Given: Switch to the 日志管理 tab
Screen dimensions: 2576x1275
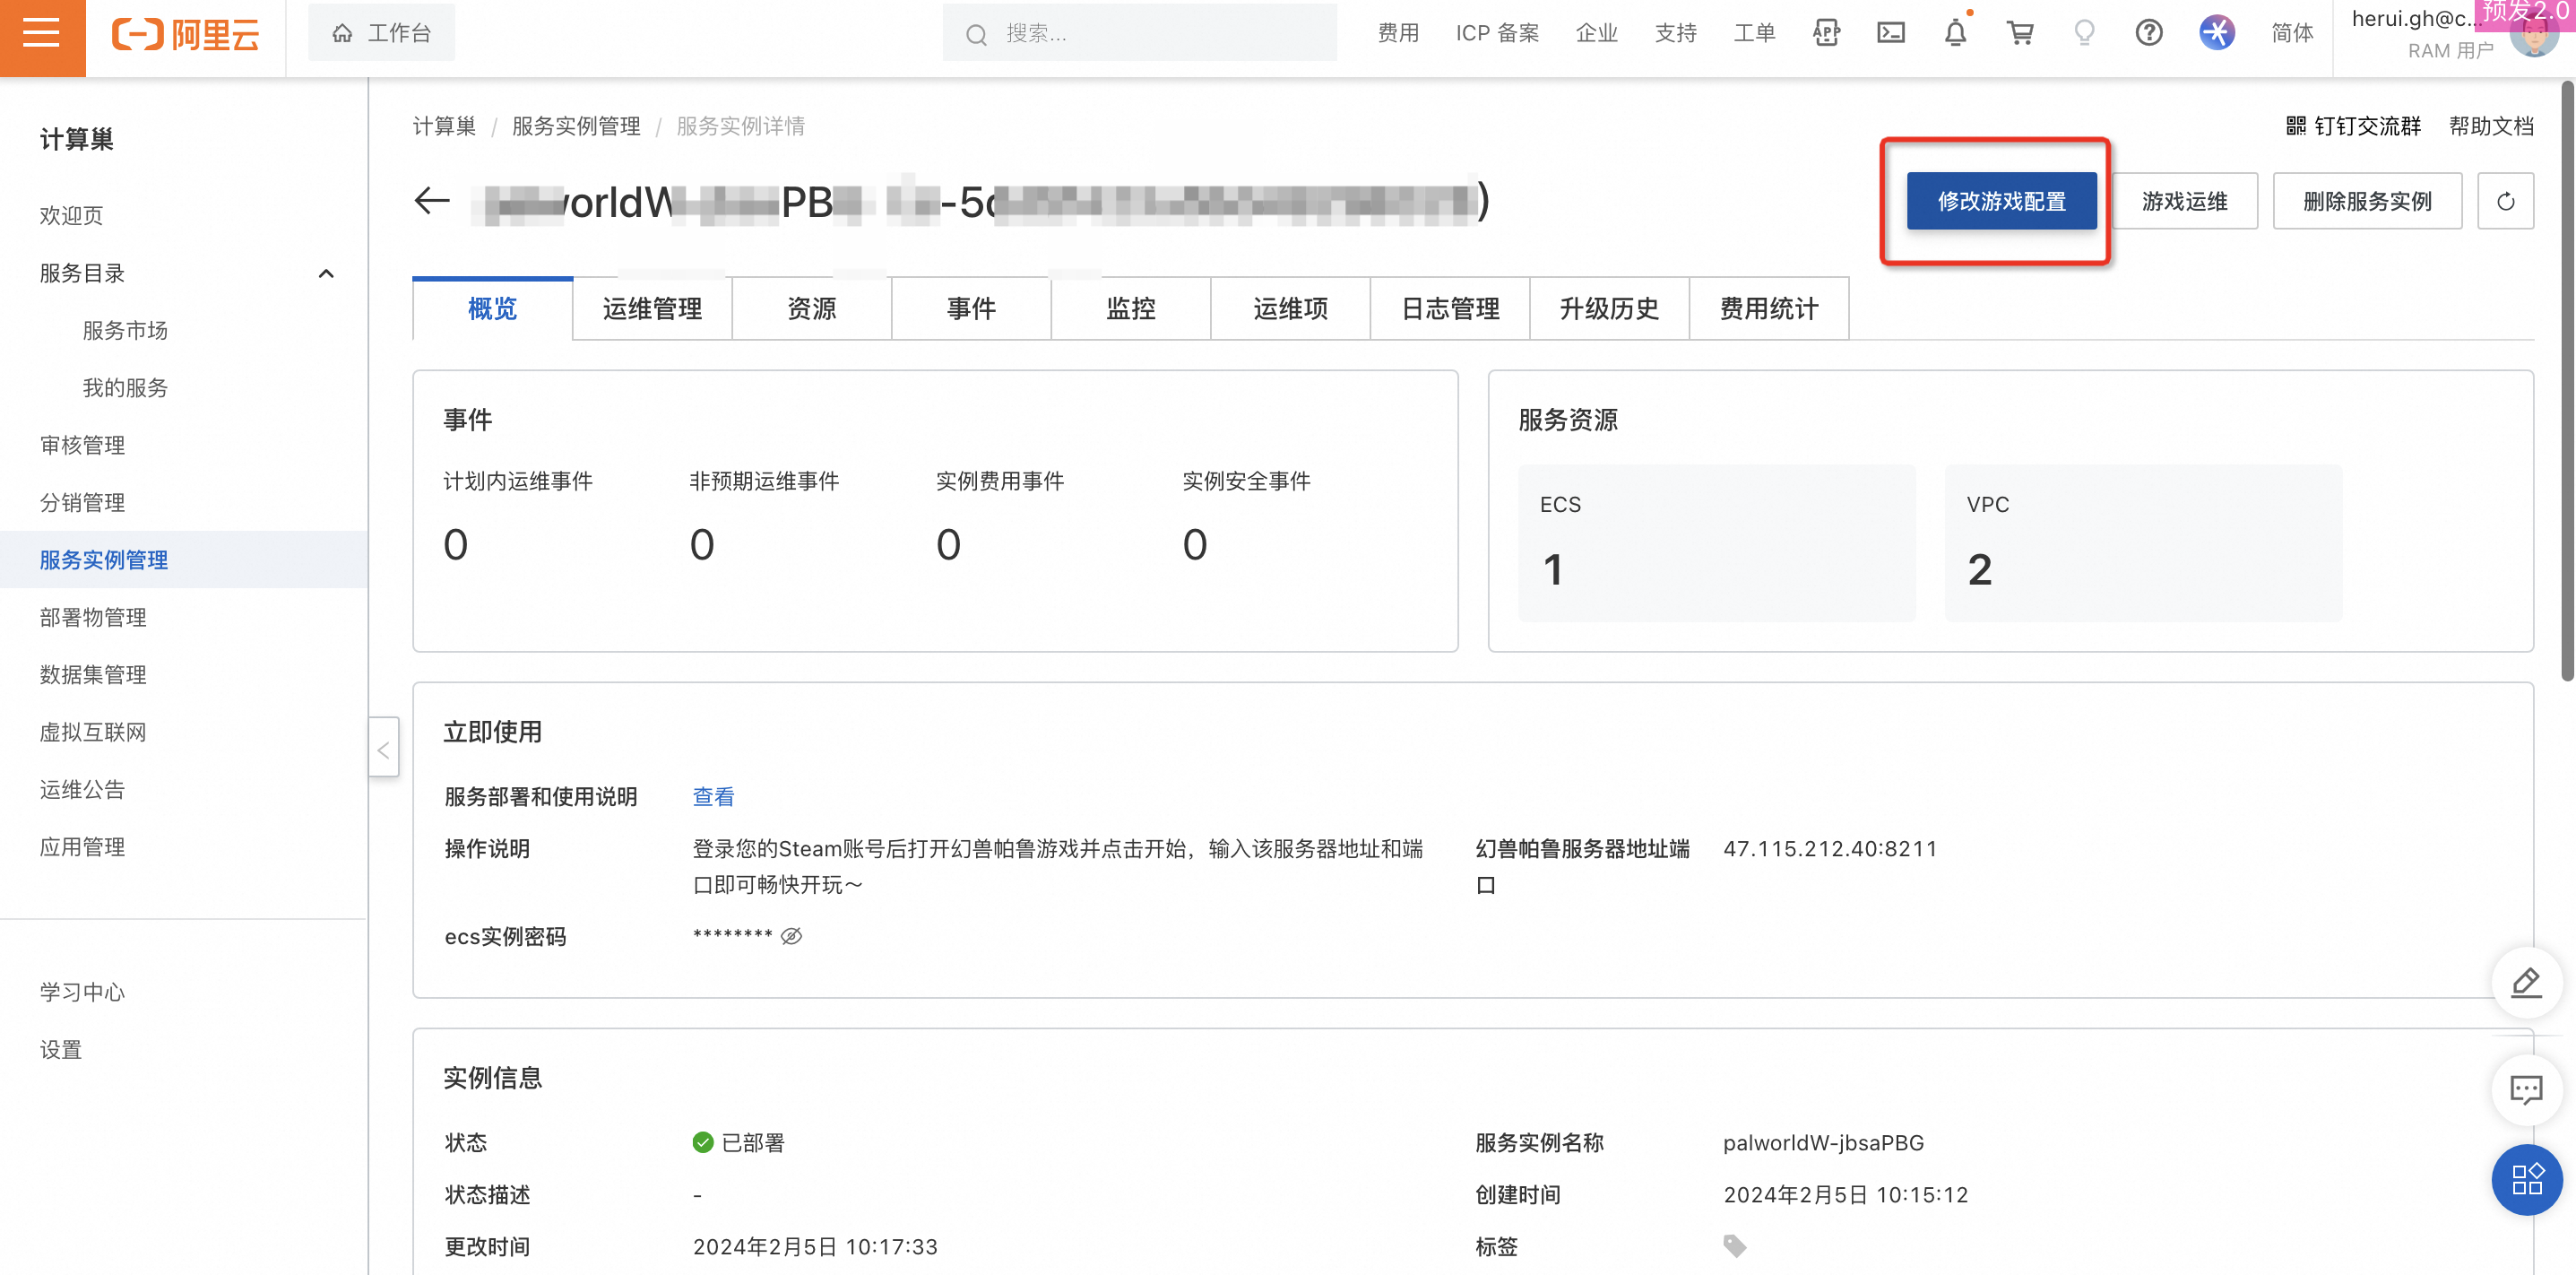Looking at the screenshot, I should 1450,309.
